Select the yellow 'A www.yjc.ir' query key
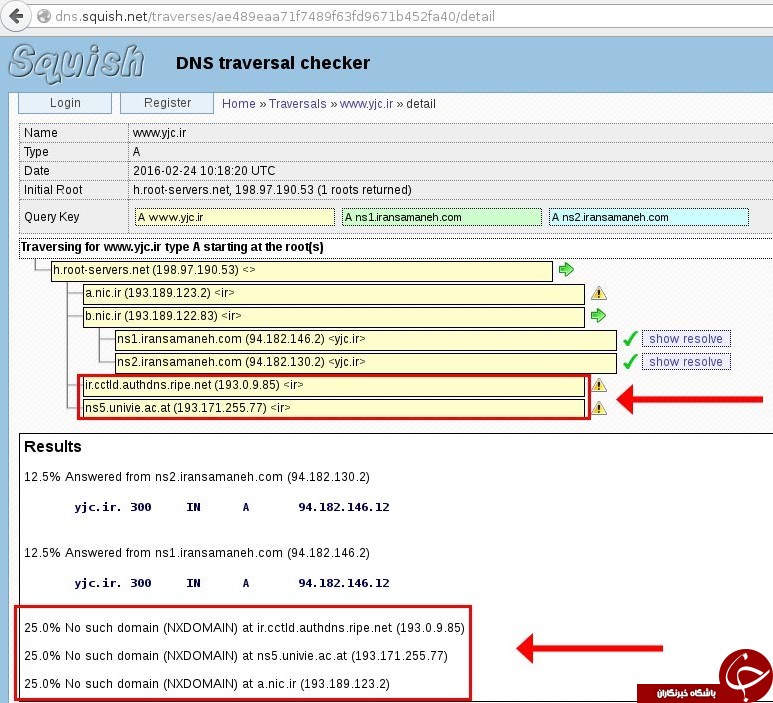 pyautogui.click(x=235, y=217)
